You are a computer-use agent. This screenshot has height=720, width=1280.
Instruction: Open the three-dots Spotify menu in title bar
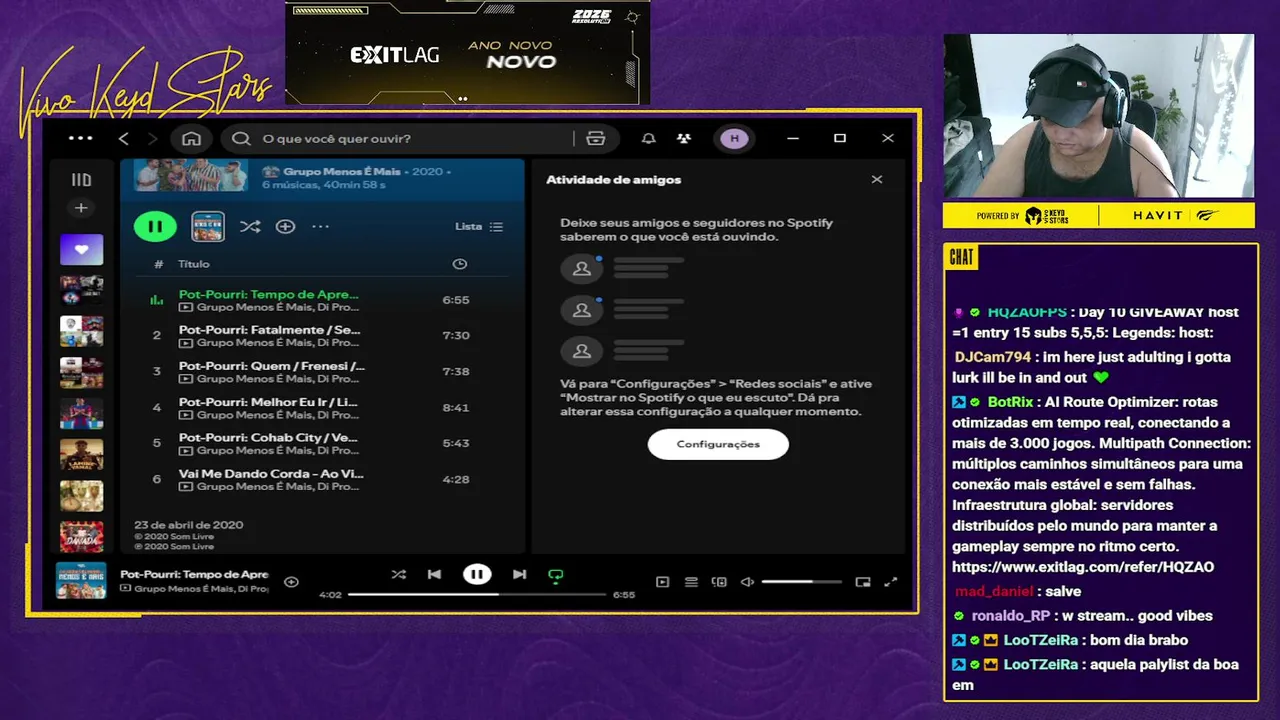pos(81,138)
